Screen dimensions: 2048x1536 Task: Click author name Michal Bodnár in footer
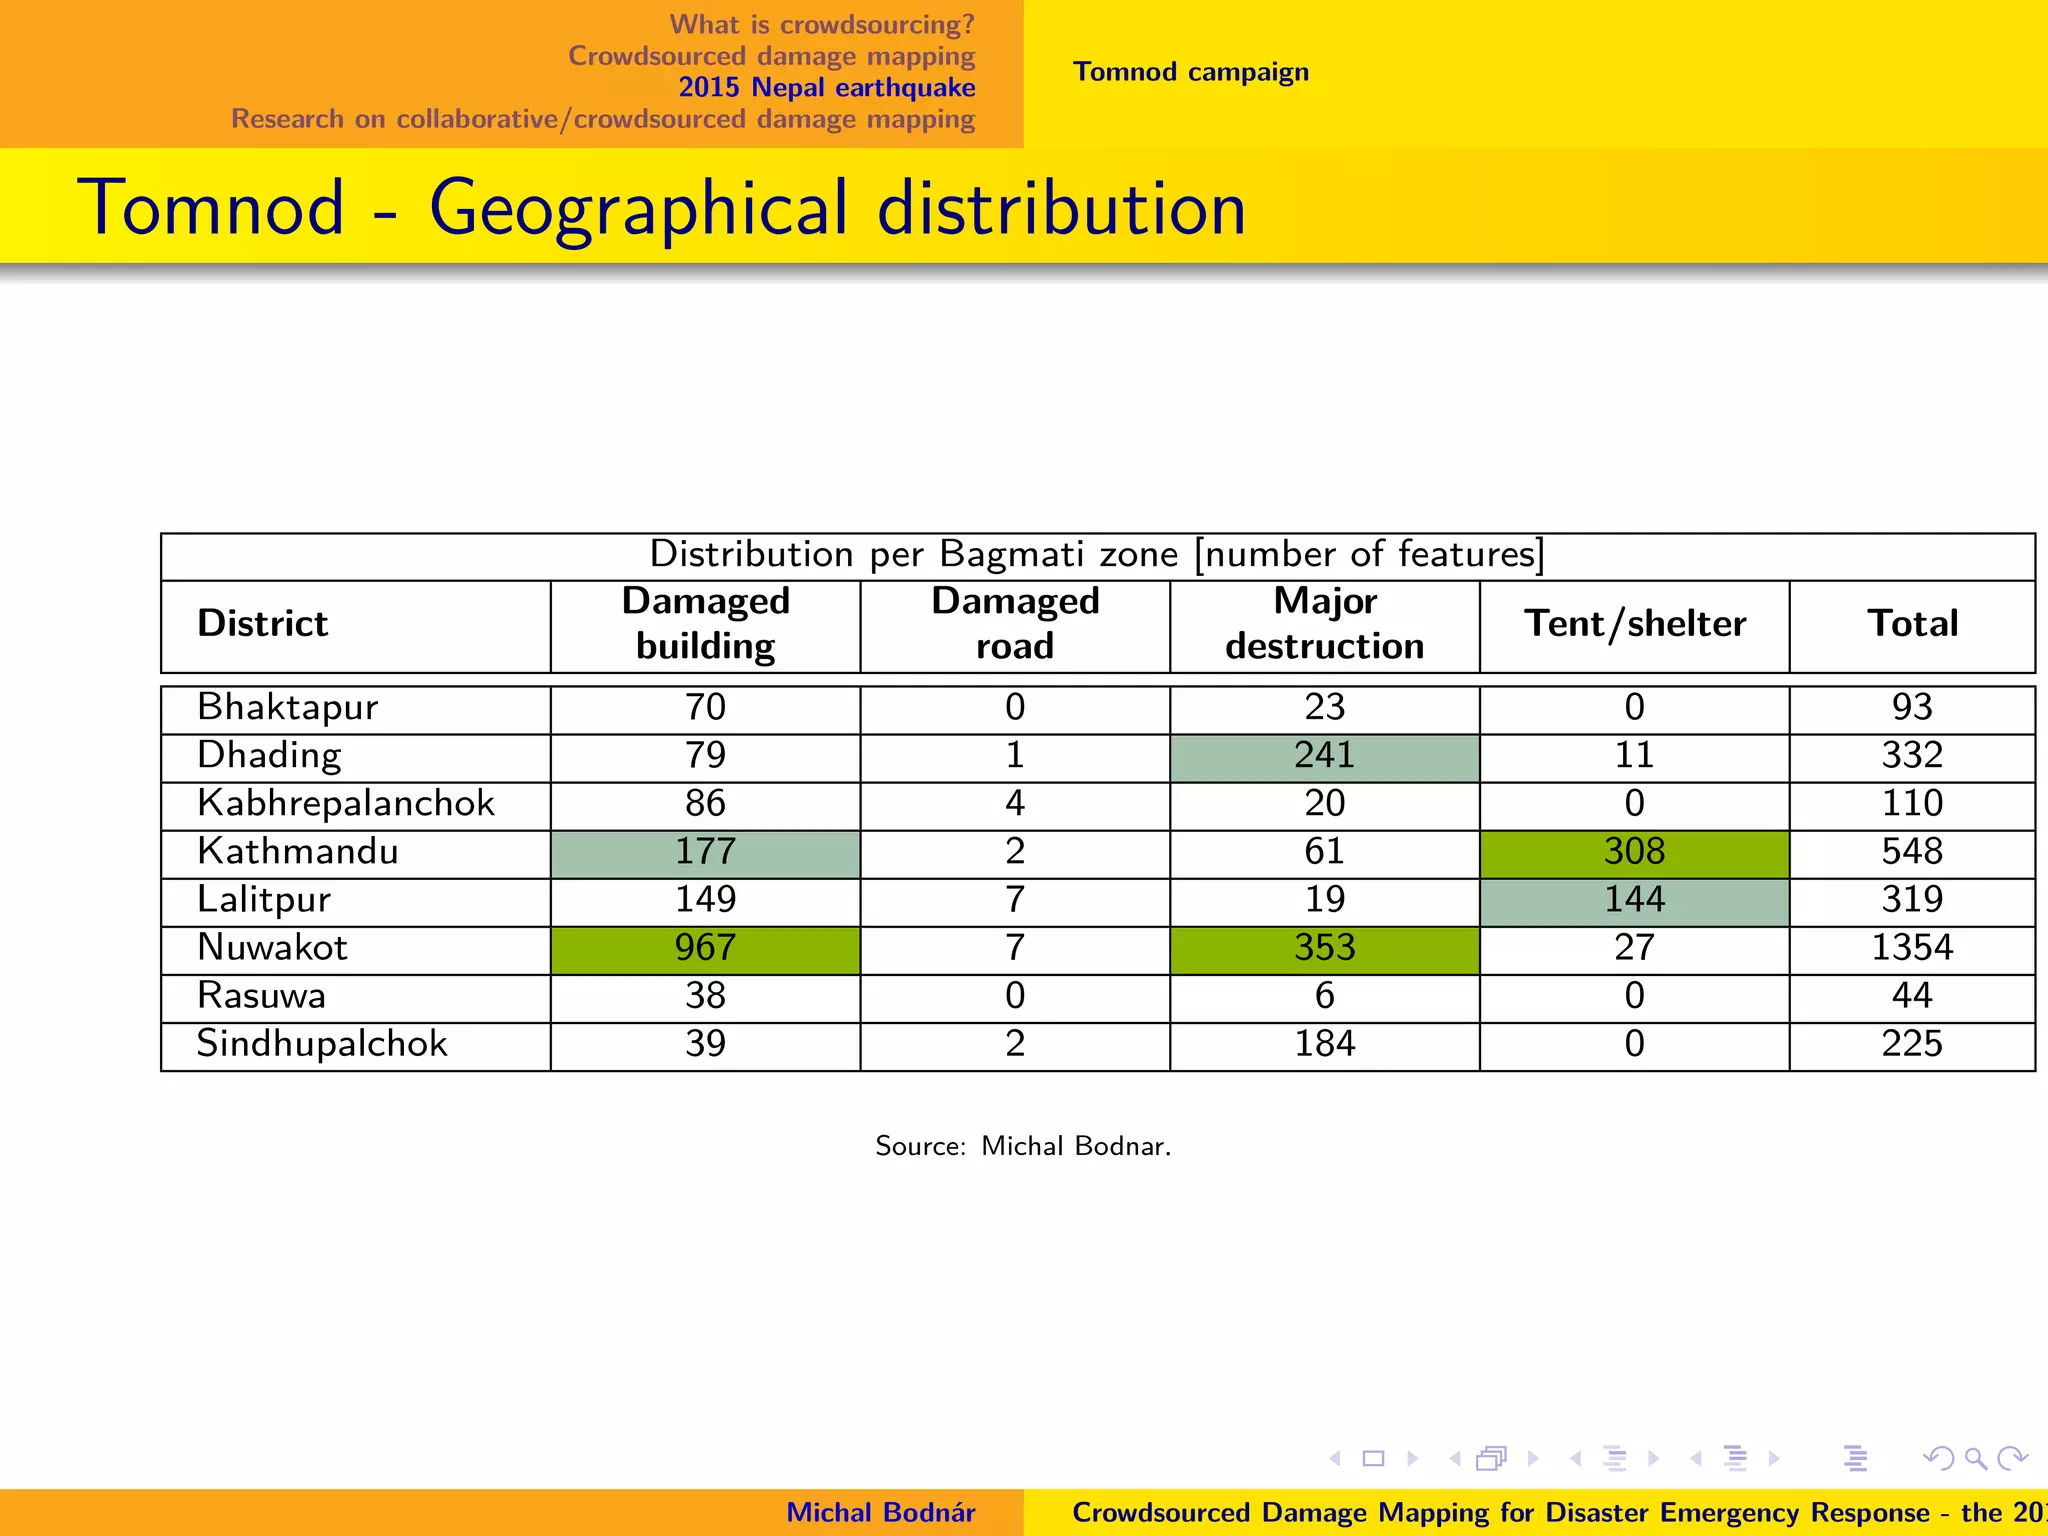tap(880, 1513)
